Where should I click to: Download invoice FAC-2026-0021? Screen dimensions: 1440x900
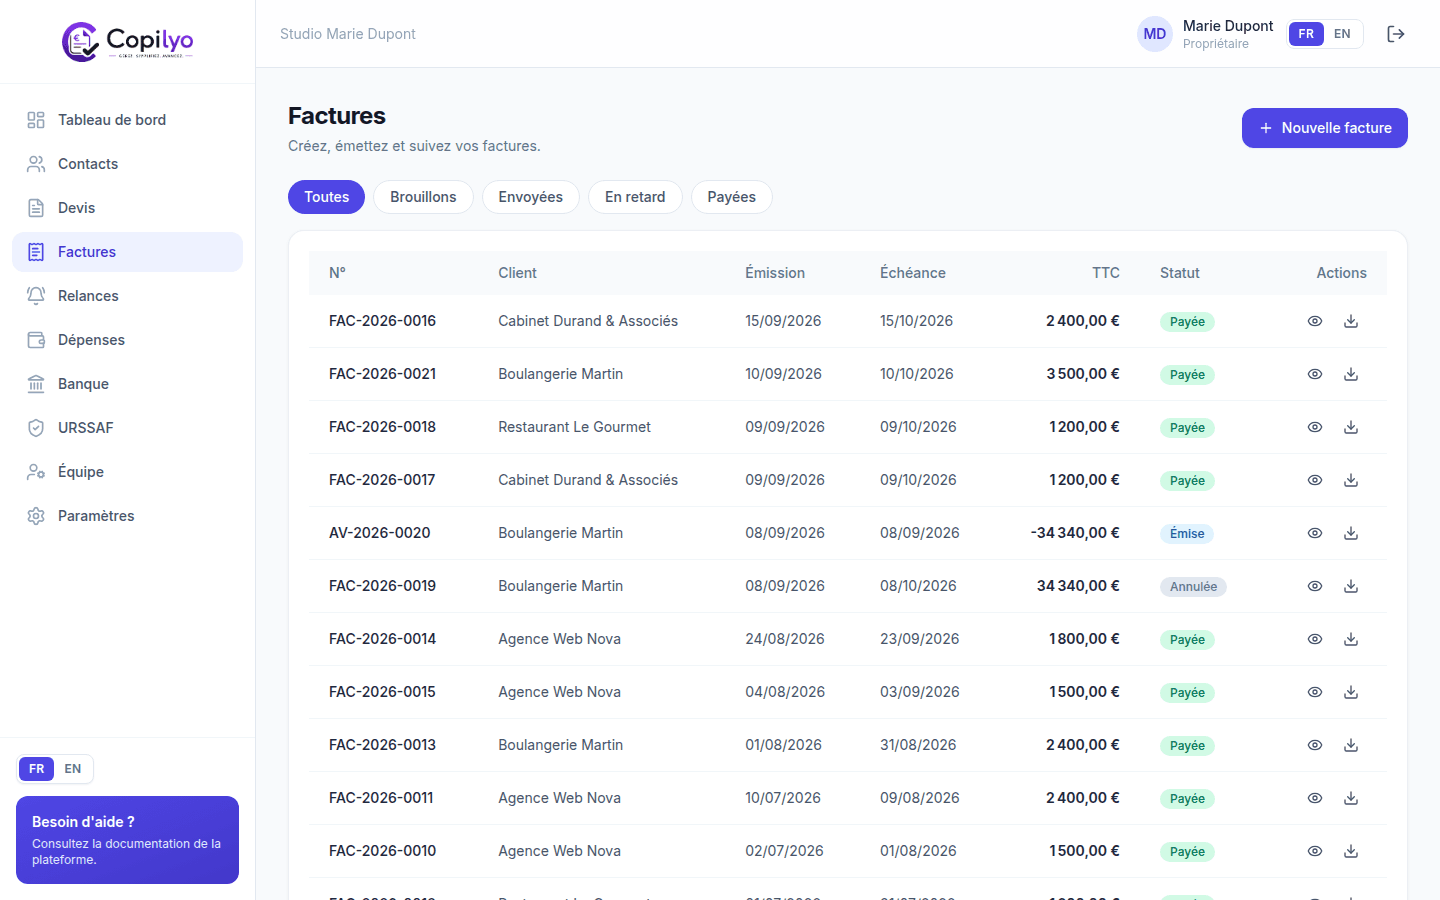pos(1351,374)
